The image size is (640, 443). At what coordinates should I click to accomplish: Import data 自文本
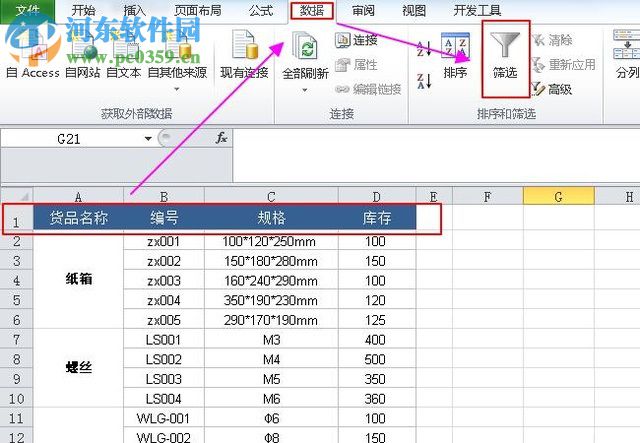124,55
